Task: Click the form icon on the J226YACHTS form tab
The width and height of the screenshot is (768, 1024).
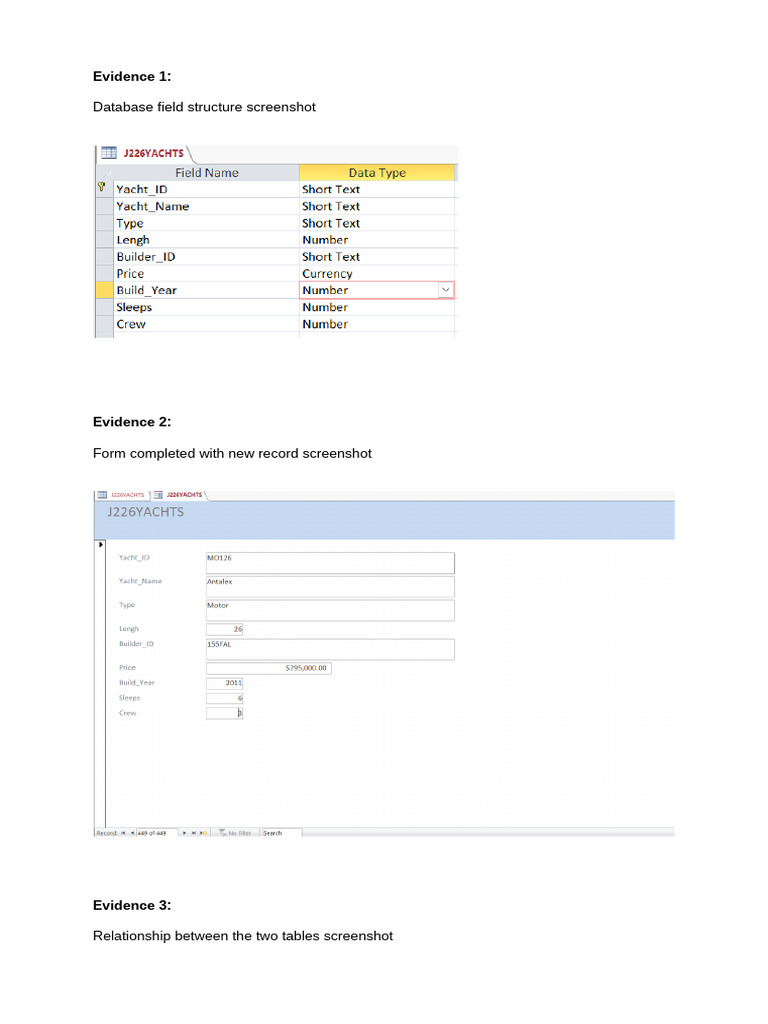Action: pyautogui.click(x=158, y=495)
